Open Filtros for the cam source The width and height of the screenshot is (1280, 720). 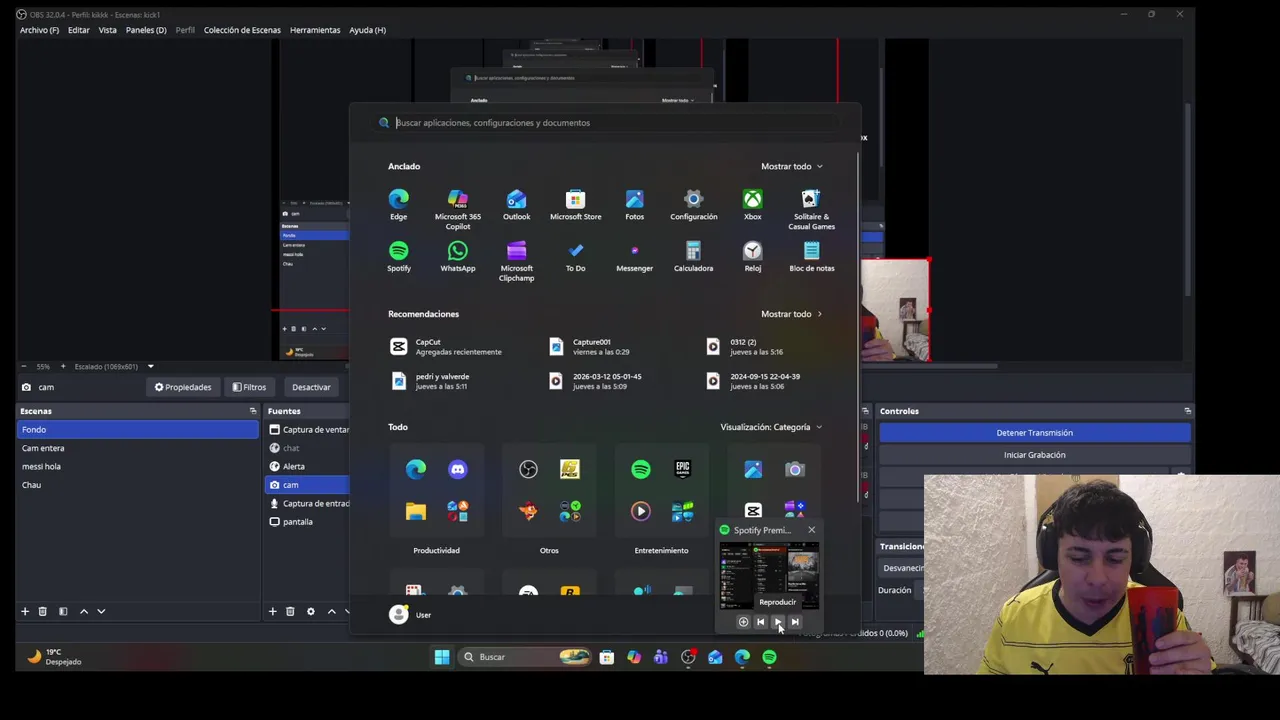point(249,387)
